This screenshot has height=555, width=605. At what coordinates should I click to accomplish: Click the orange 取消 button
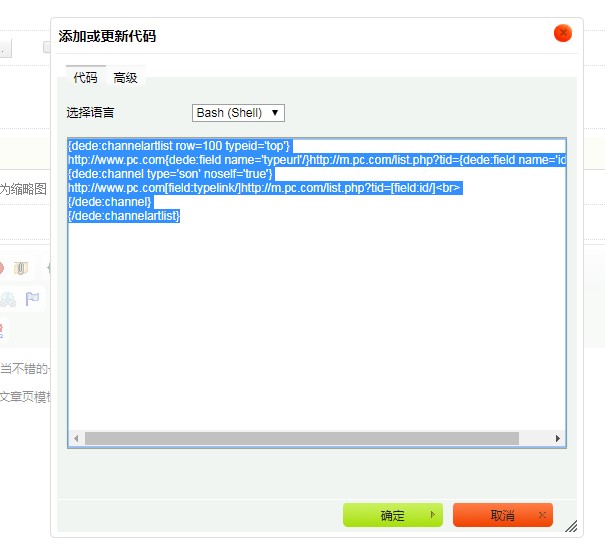tap(502, 515)
